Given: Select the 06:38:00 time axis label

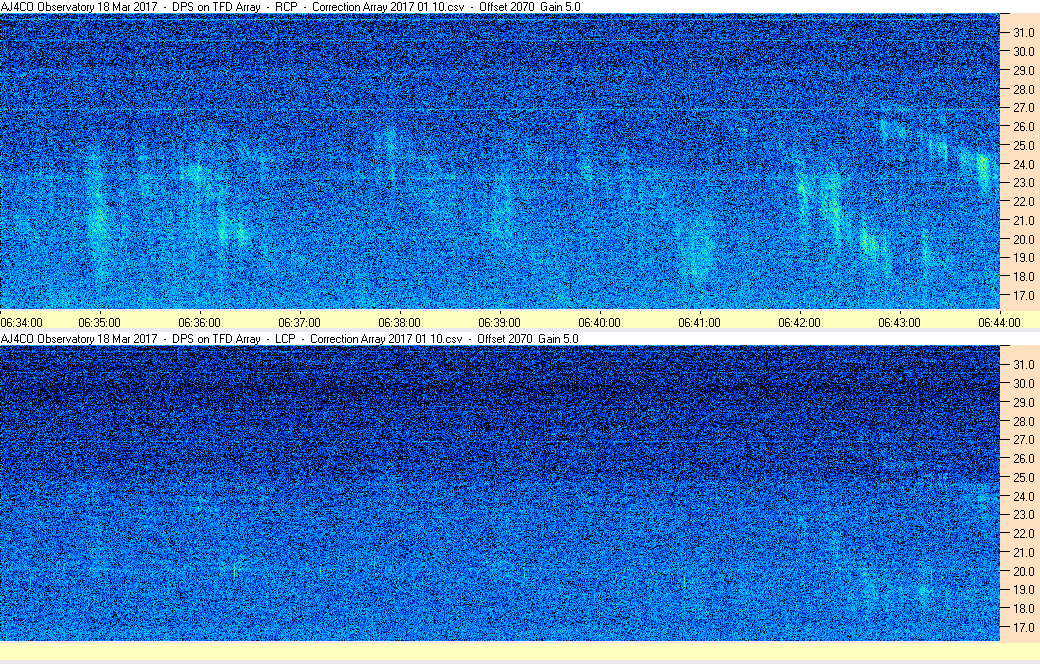Looking at the screenshot, I should (x=399, y=322).
